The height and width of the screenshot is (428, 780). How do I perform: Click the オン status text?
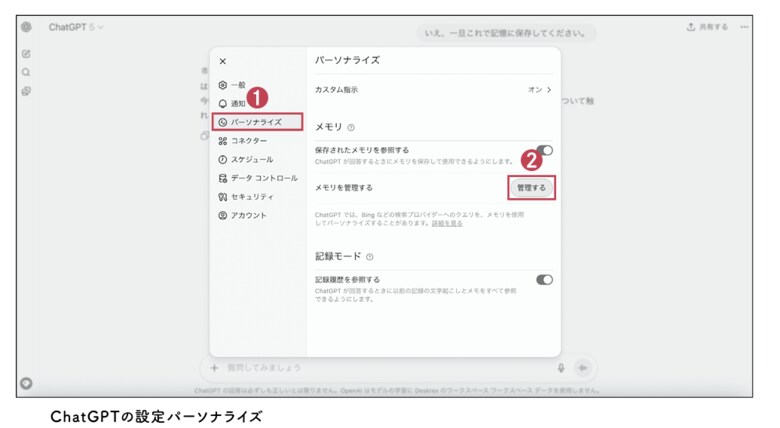535,90
